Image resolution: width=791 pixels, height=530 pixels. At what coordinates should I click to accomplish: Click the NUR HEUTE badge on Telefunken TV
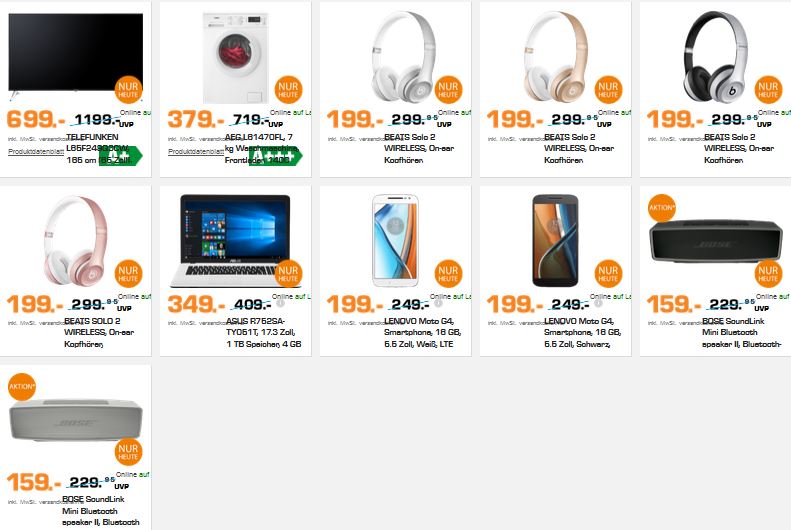[x=128, y=90]
